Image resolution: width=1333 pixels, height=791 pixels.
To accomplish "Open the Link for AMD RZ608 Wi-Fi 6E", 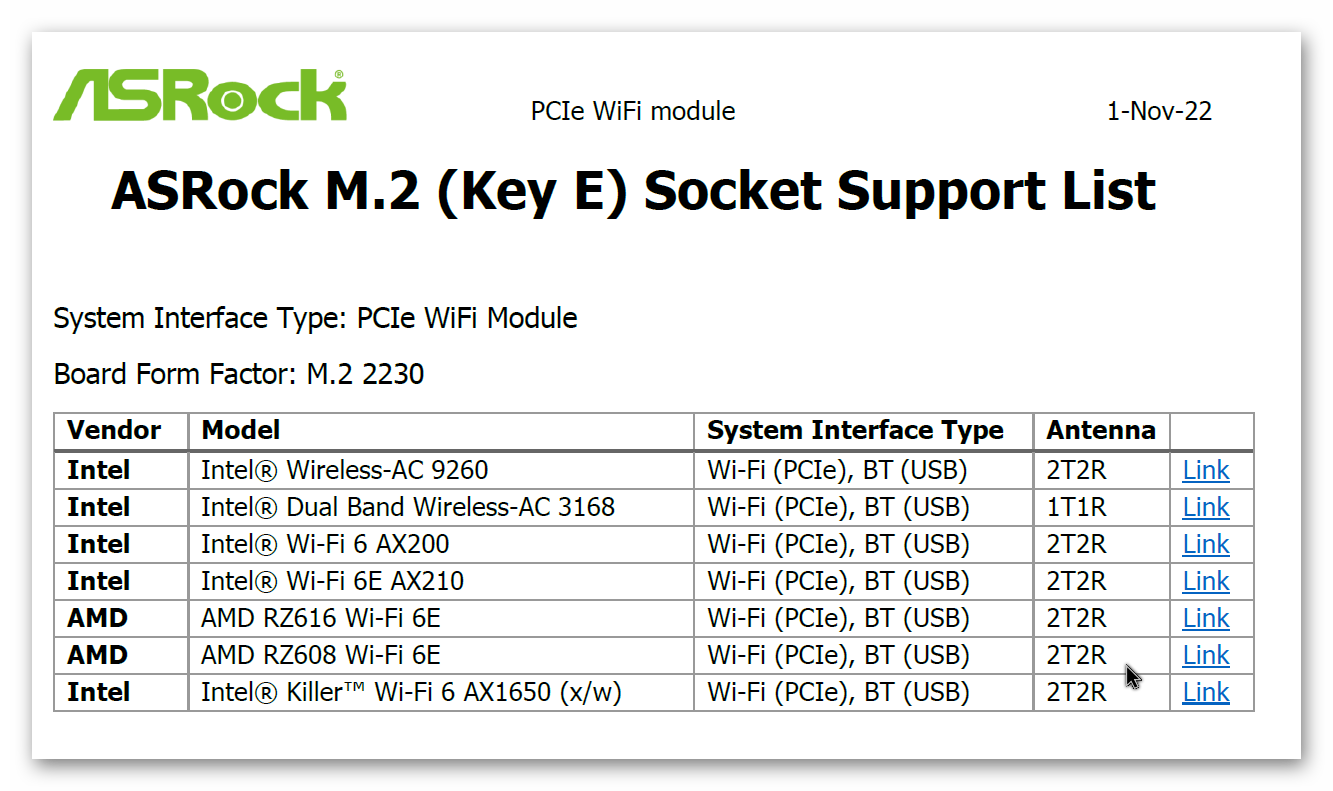I will point(1205,655).
